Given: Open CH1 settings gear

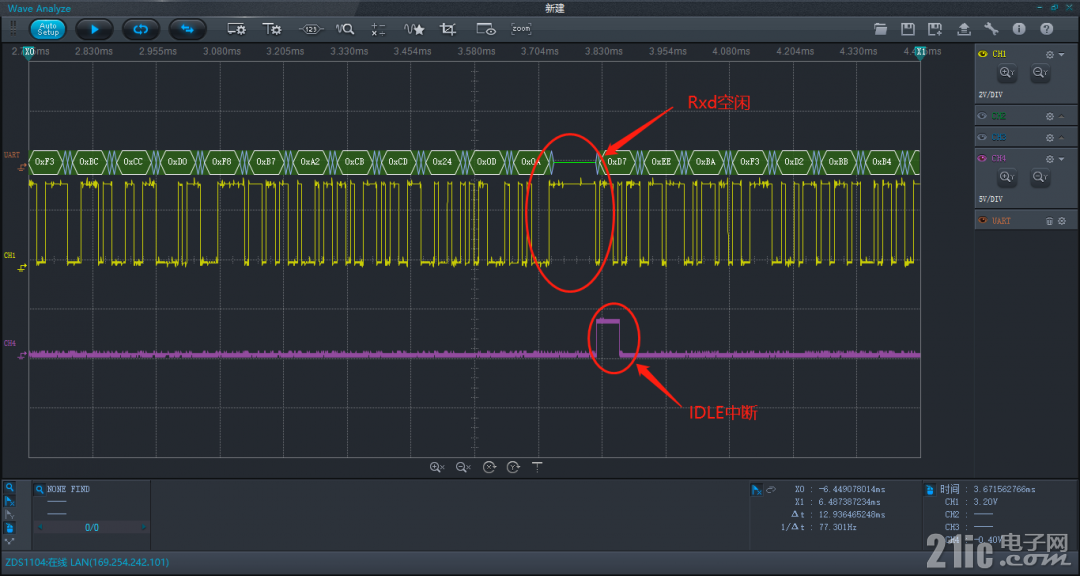Looking at the screenshot, I should tap(1050, 54).
